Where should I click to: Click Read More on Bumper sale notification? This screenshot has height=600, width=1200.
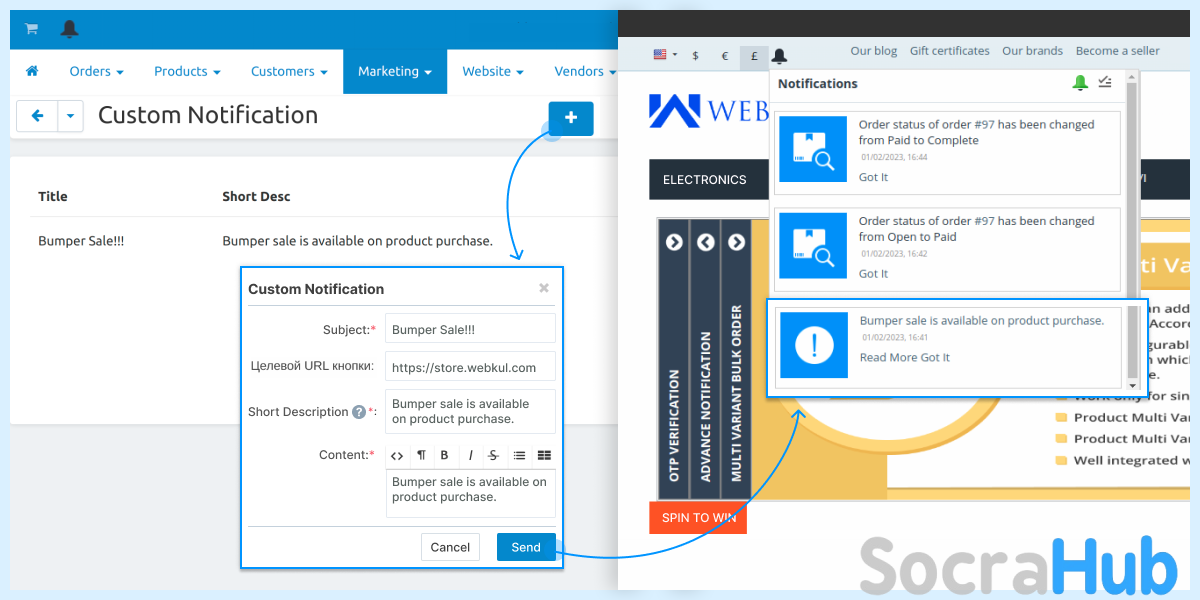[888, 357]
